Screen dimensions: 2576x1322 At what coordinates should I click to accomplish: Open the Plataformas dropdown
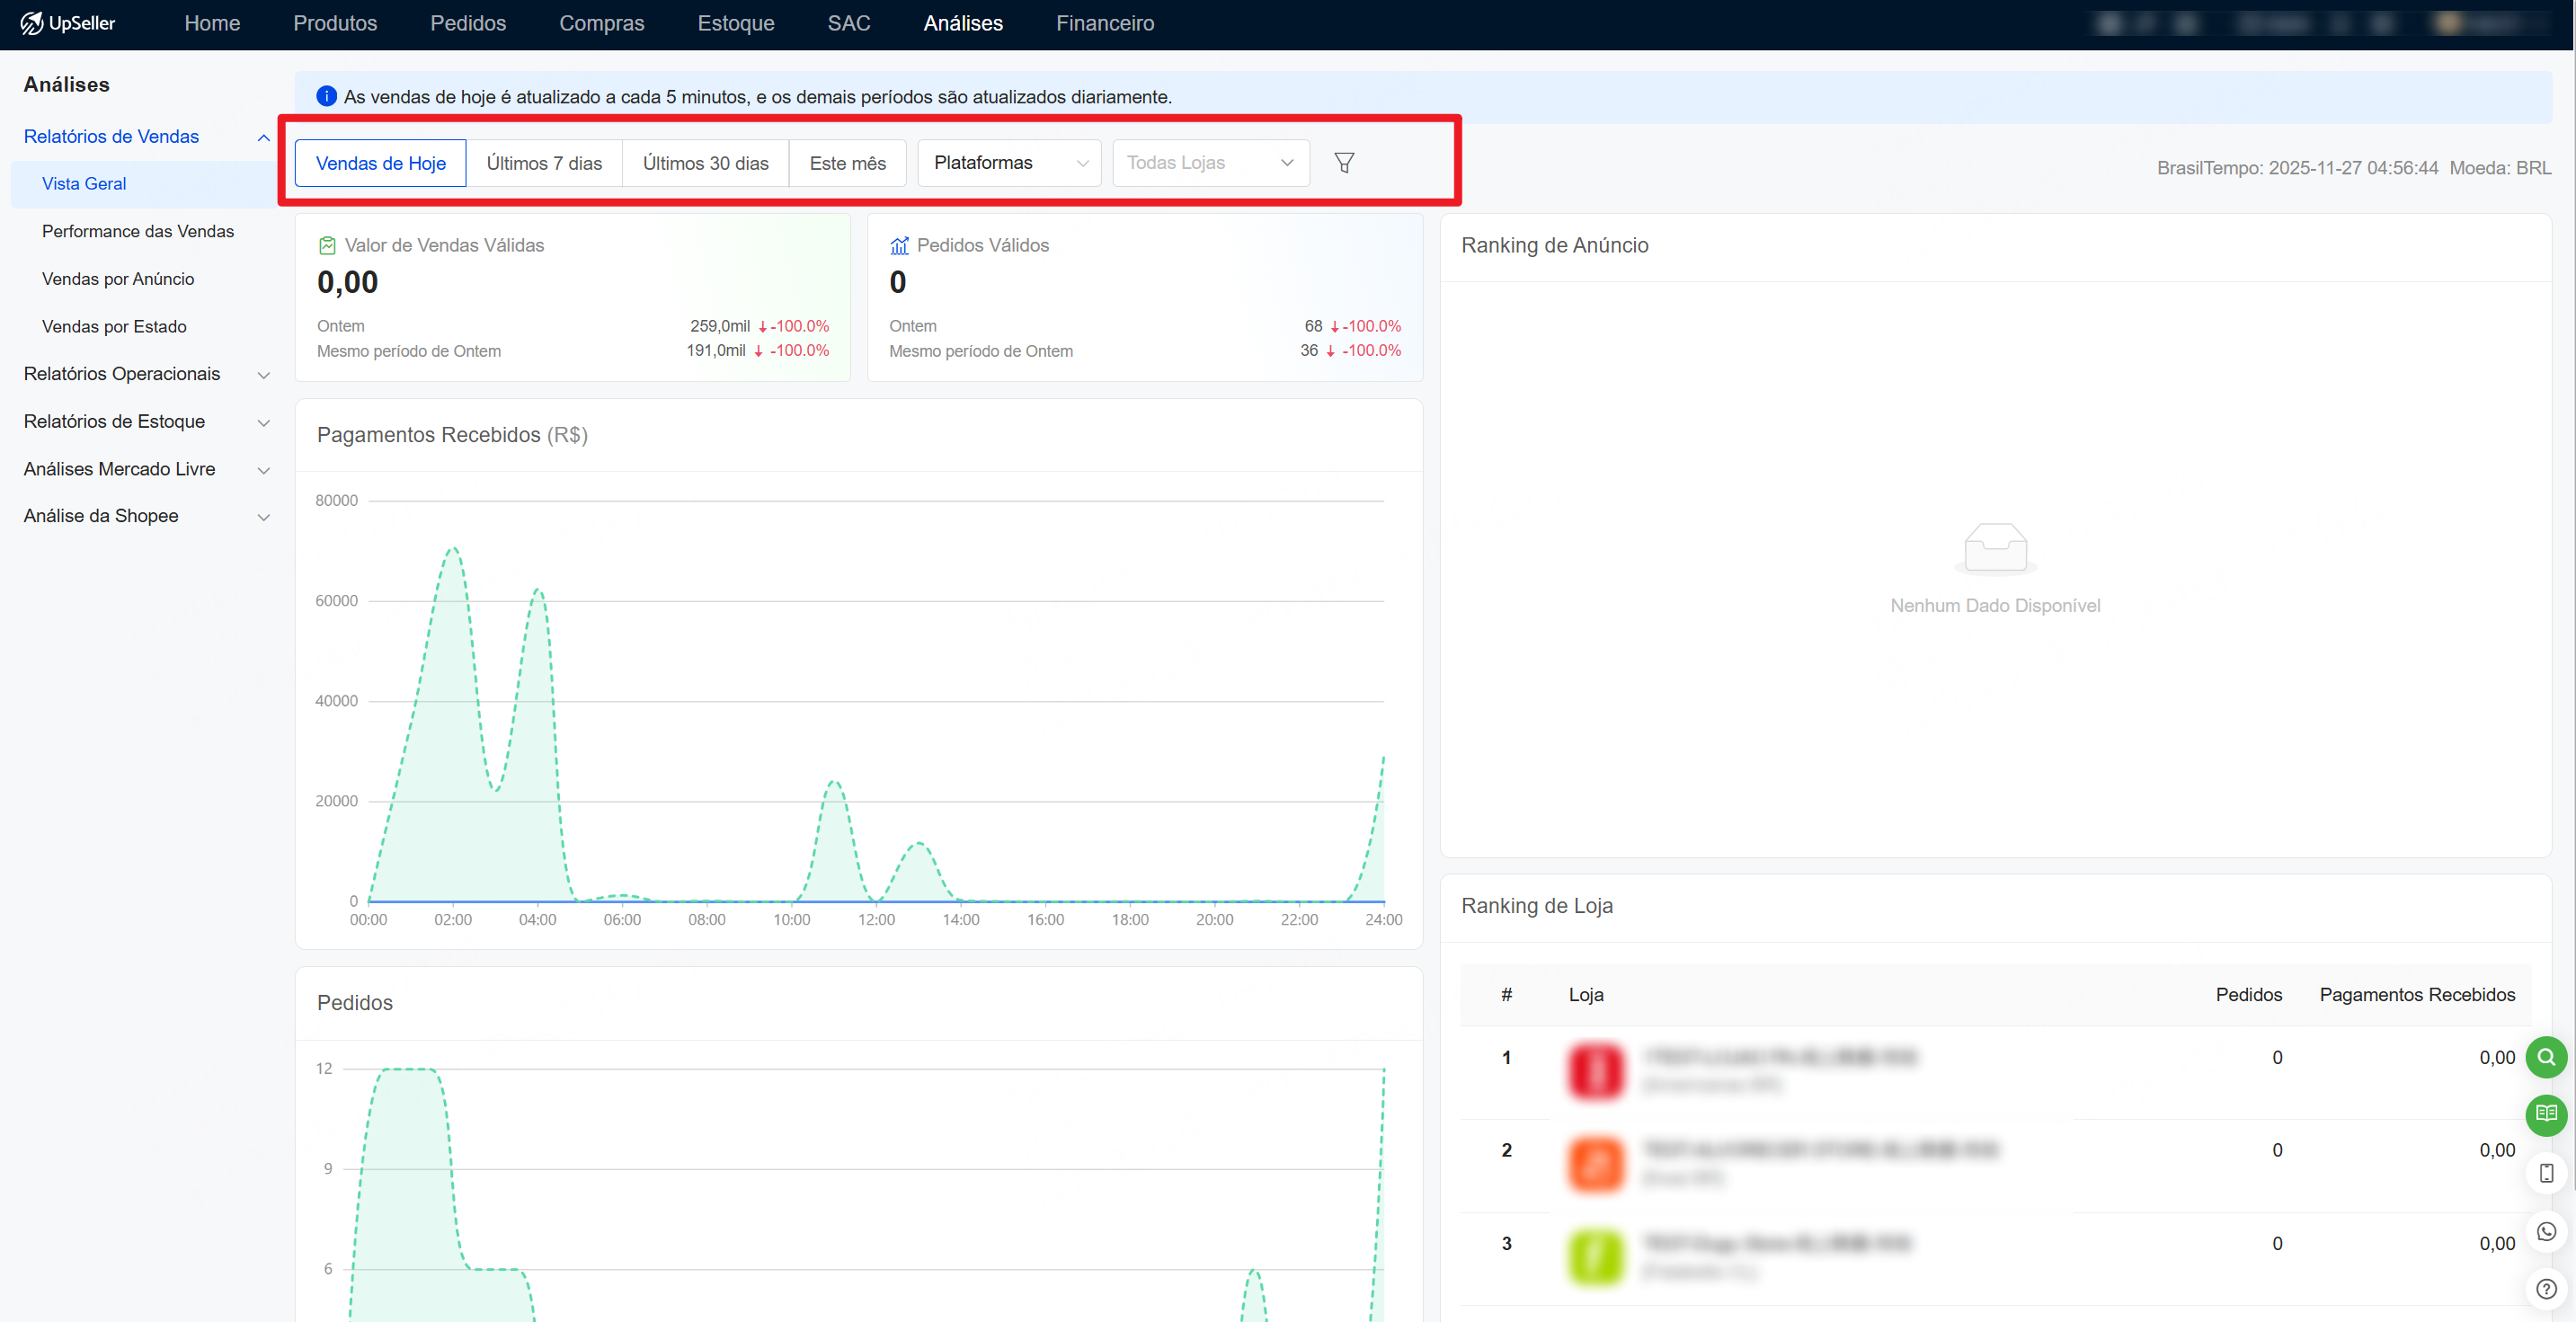(1009, 163)
